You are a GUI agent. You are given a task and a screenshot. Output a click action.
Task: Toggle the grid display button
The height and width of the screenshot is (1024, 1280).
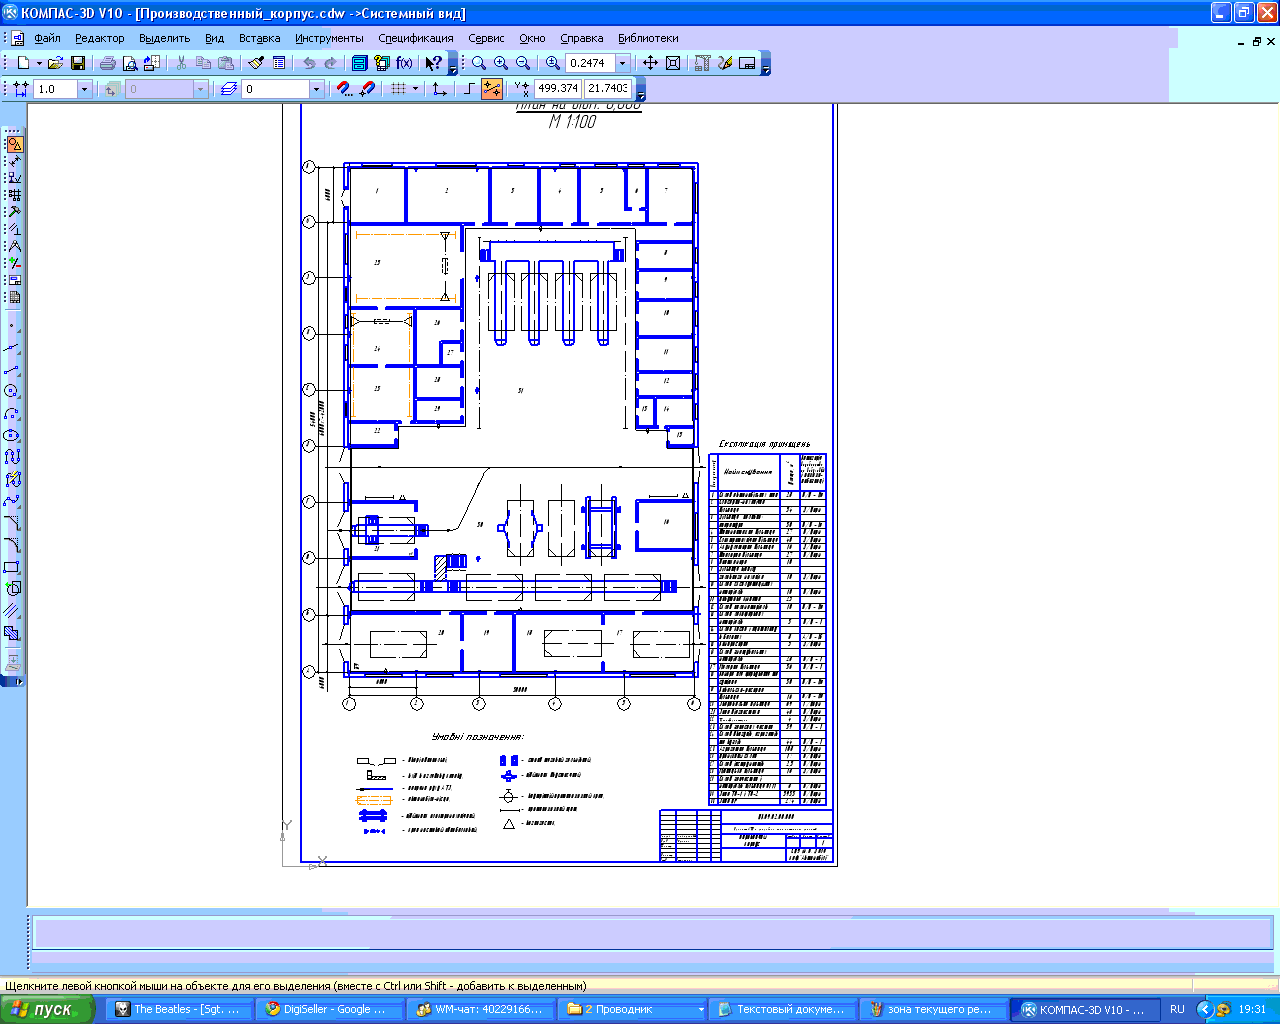point(398,89)
